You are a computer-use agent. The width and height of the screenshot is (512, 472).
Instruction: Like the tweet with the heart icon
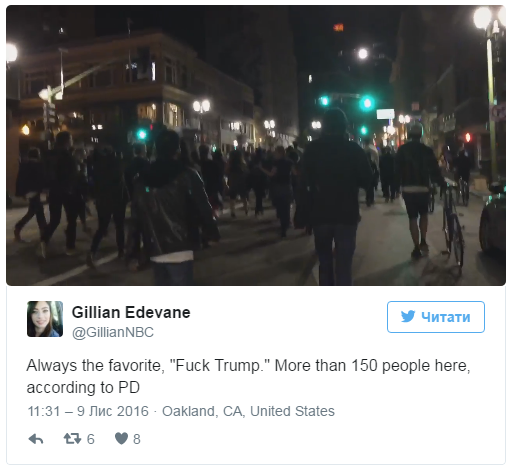tap(121, 439)
